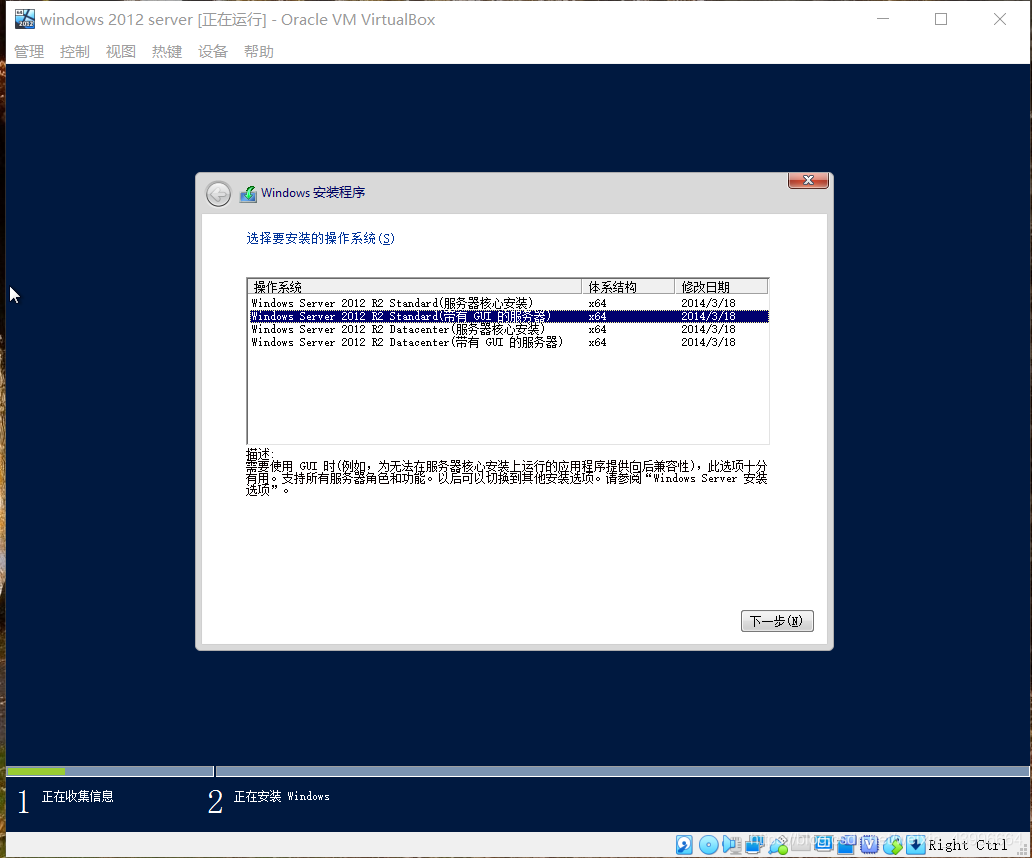Click the 操作系统 column header
This screenshot has width=1032, height=858.
[x=415, y=287]
